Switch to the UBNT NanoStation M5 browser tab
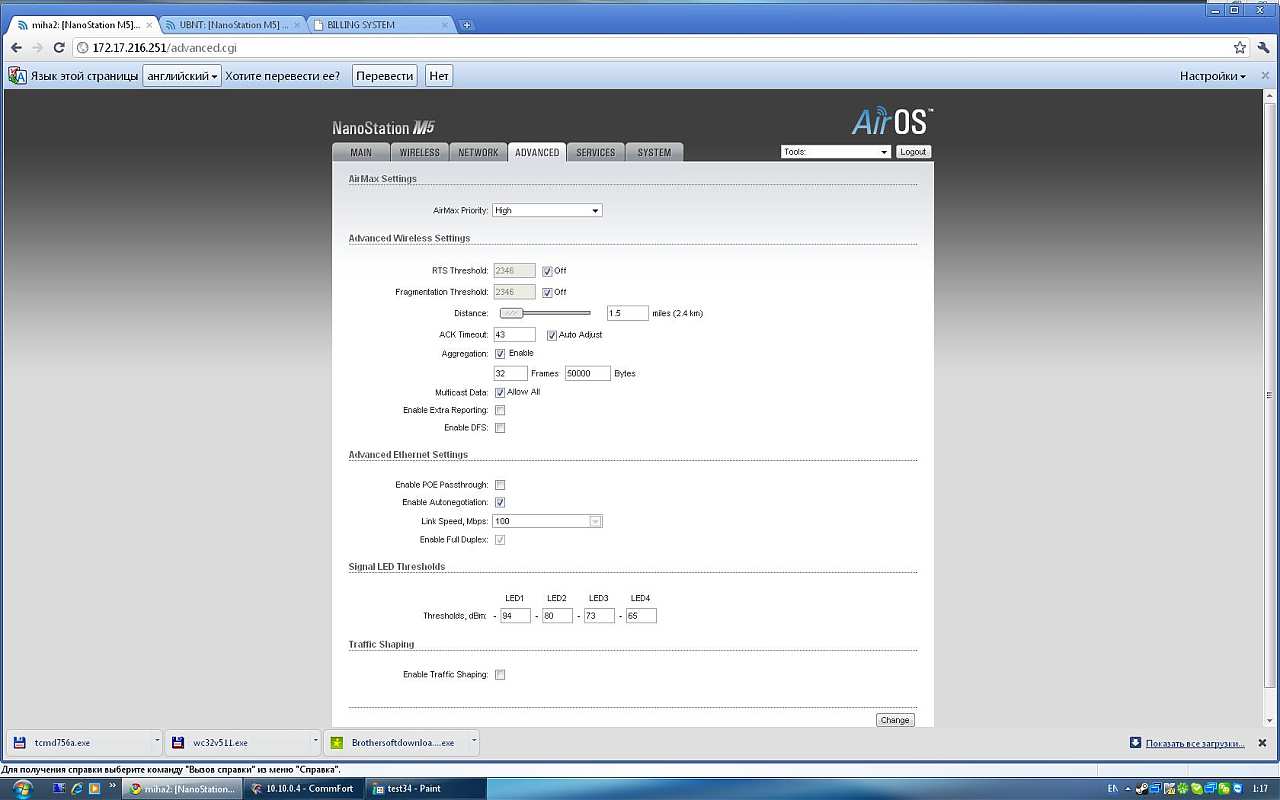The width and height of the screenshot is (1280, 800). (232, 25)
